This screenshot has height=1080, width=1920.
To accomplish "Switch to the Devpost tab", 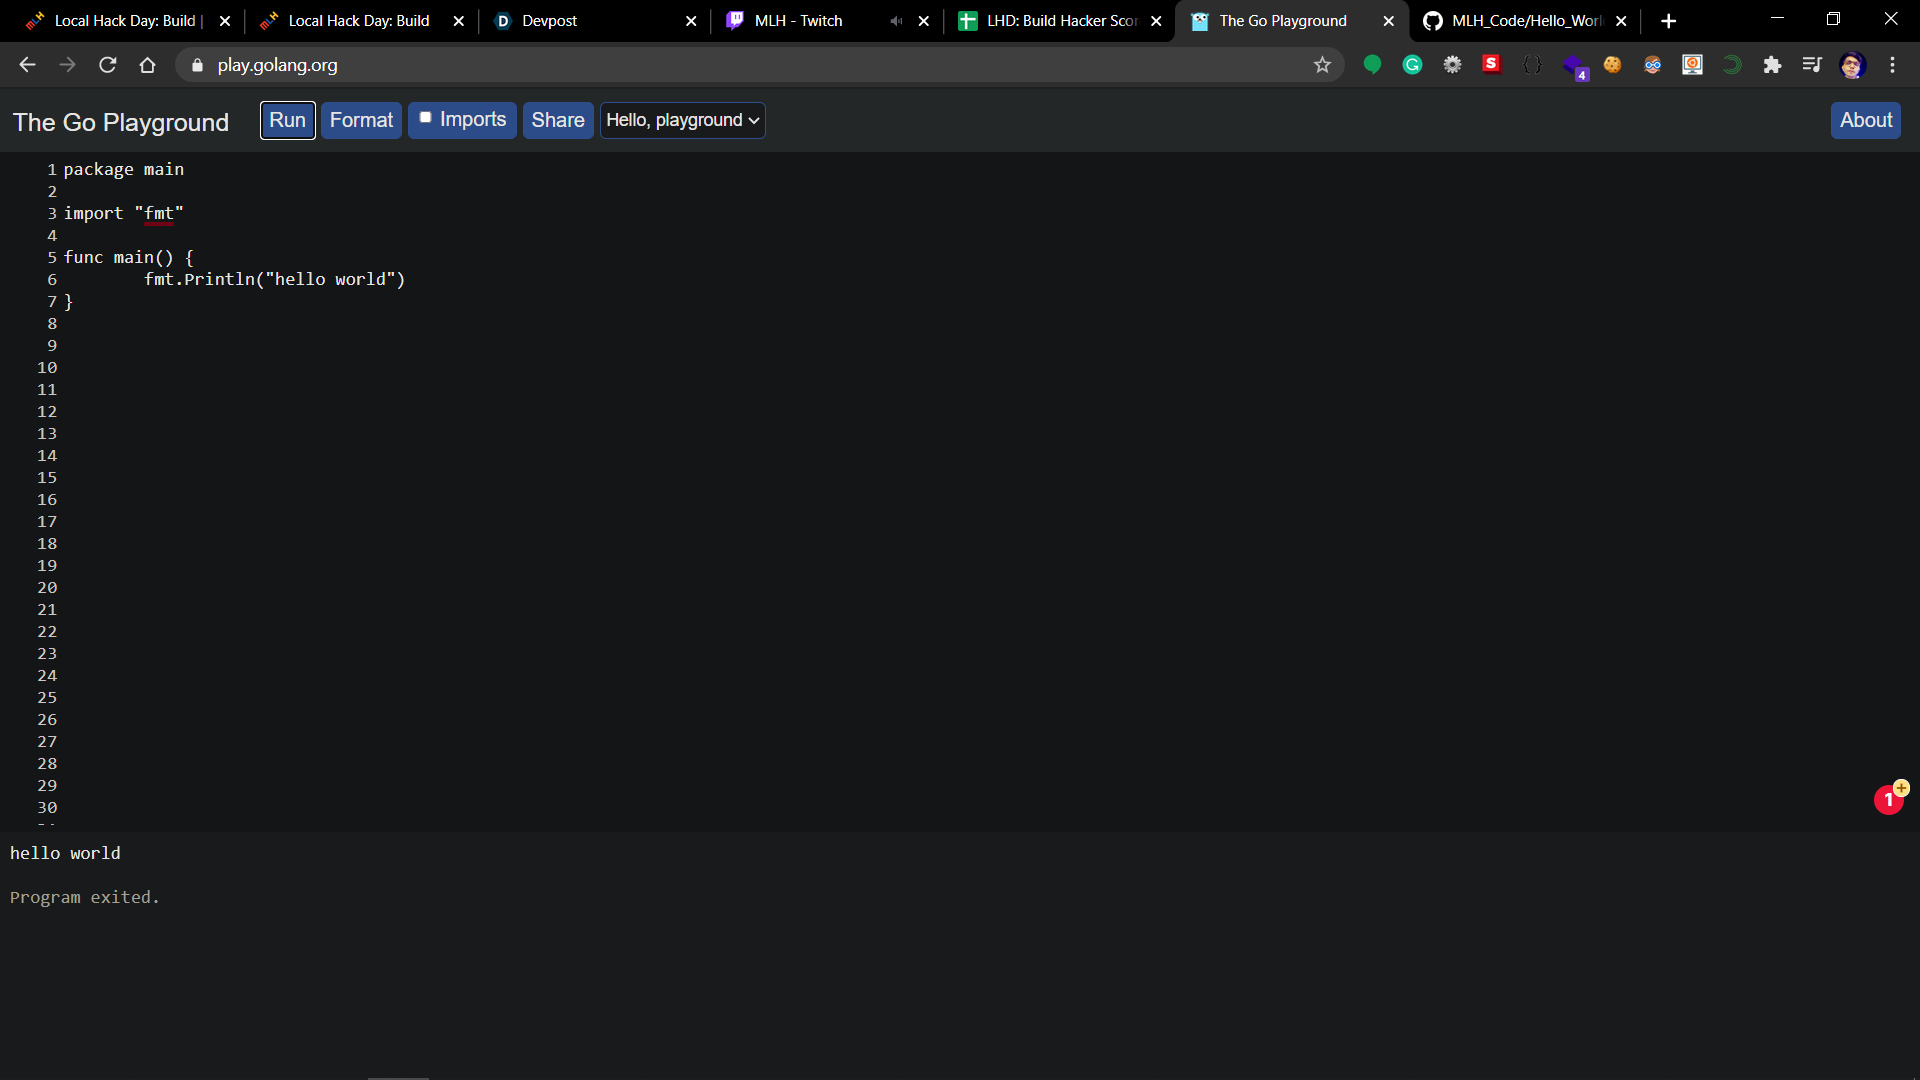I will [590, 21].
